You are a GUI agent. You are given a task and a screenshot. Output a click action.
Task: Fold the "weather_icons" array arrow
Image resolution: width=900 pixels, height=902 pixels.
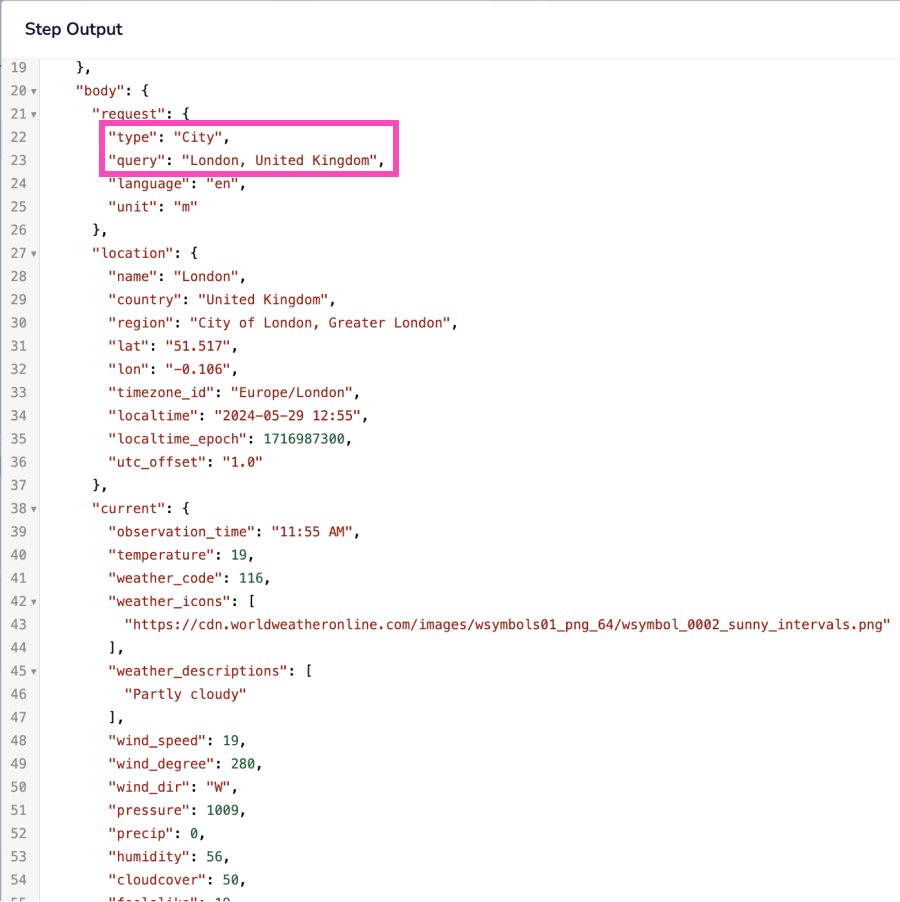click(34, 601)
